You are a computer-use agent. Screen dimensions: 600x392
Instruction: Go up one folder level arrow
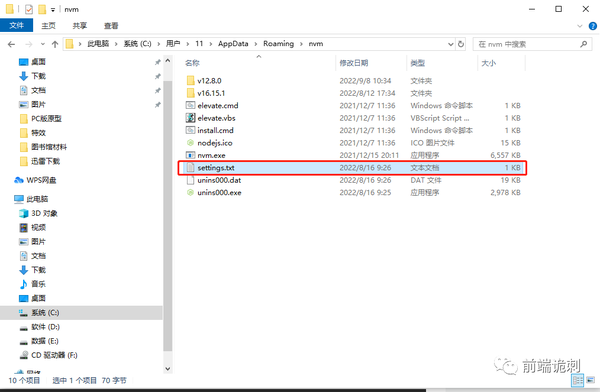(x=55, y=44)
